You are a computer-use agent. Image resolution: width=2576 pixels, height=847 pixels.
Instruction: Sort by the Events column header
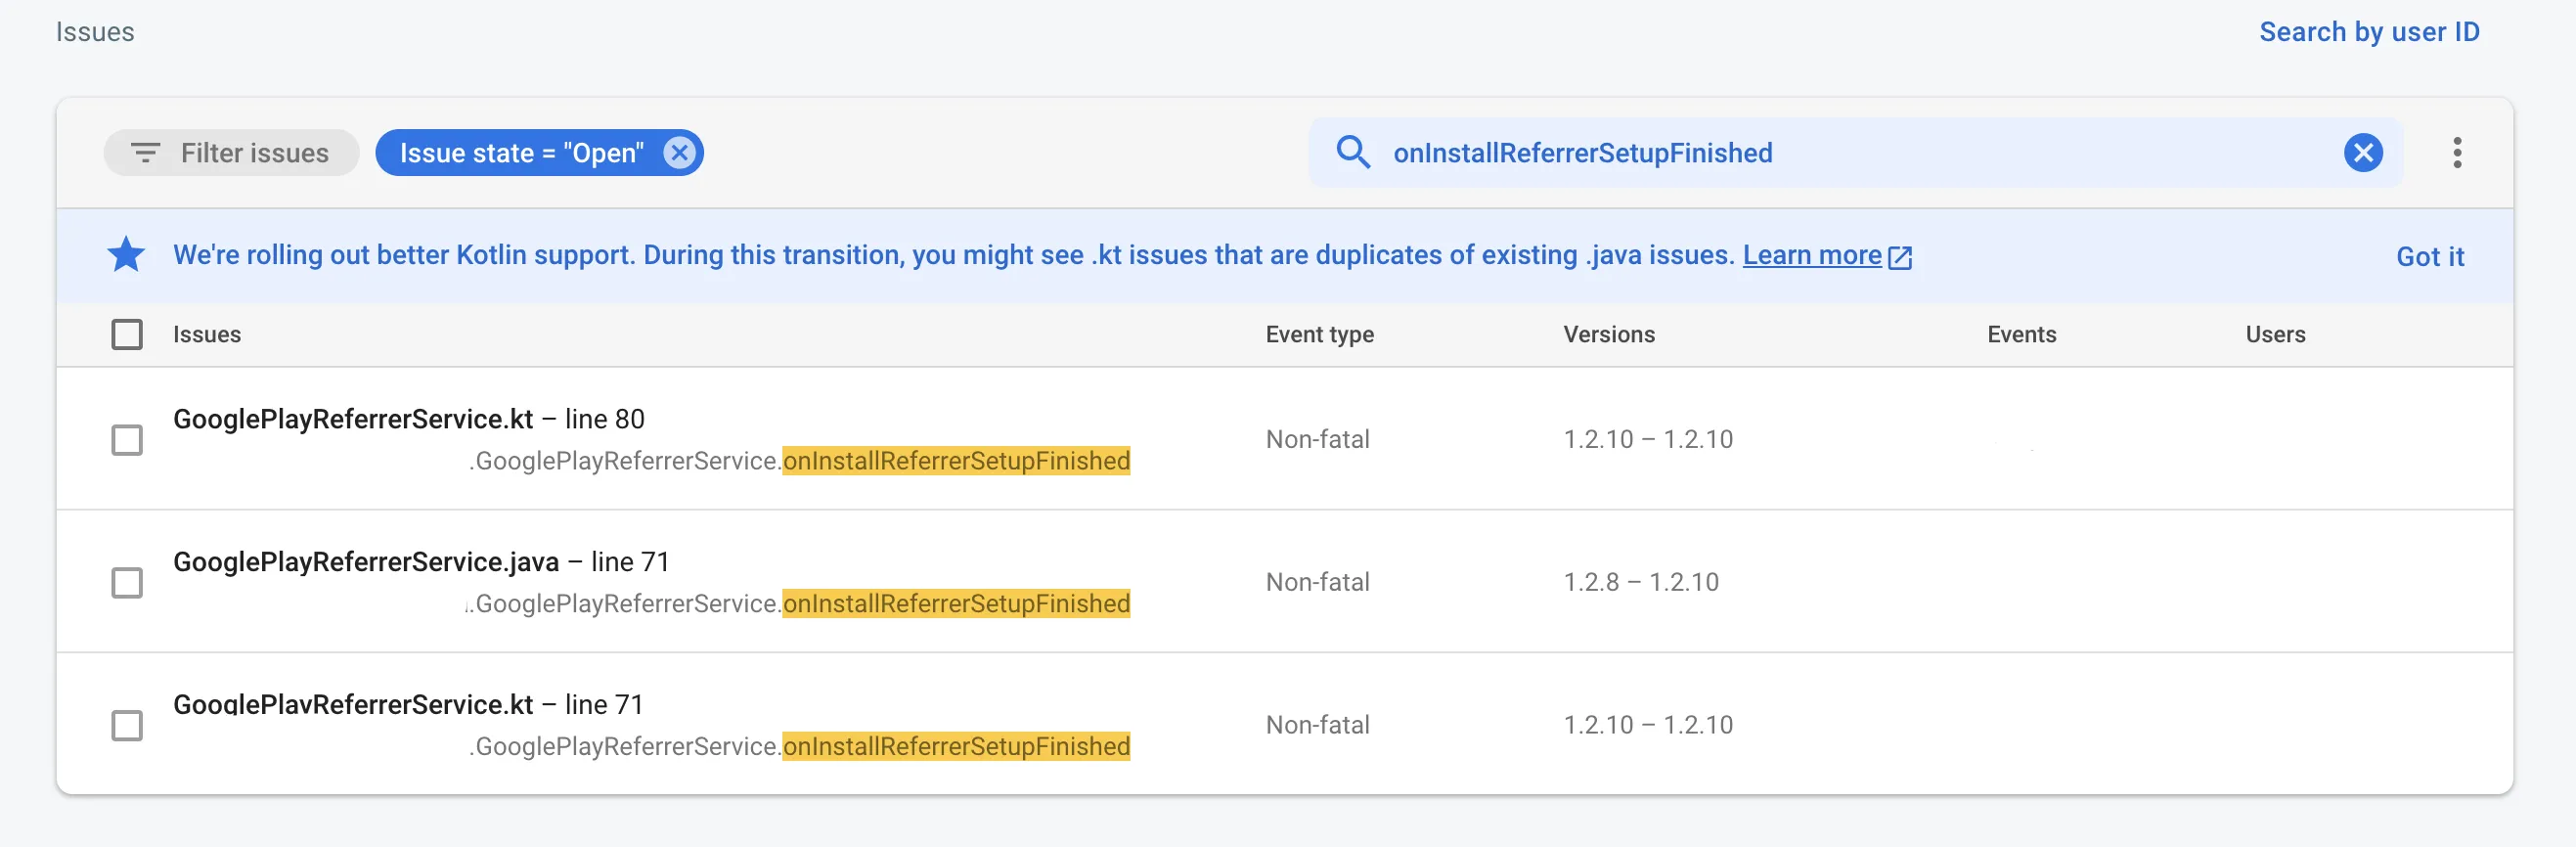click(x=2021, y=334)
